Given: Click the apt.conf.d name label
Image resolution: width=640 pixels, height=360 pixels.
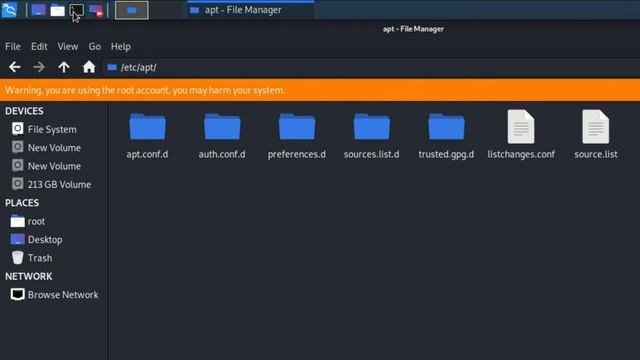Looking at the screenshot, I should [147, 154].
